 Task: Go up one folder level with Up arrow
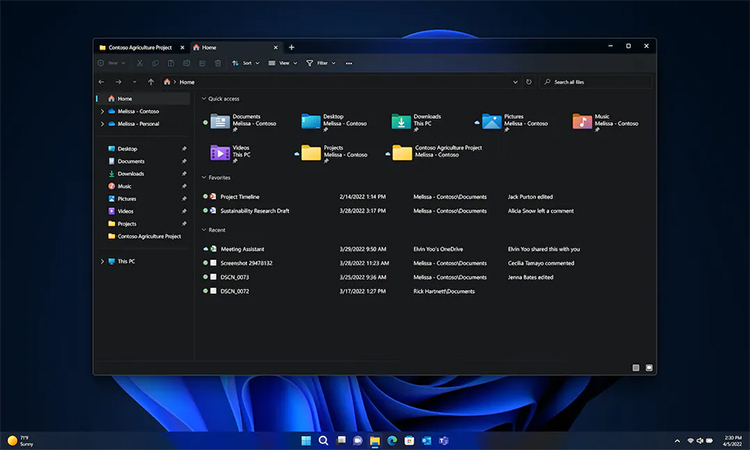(x=151, y=81)
